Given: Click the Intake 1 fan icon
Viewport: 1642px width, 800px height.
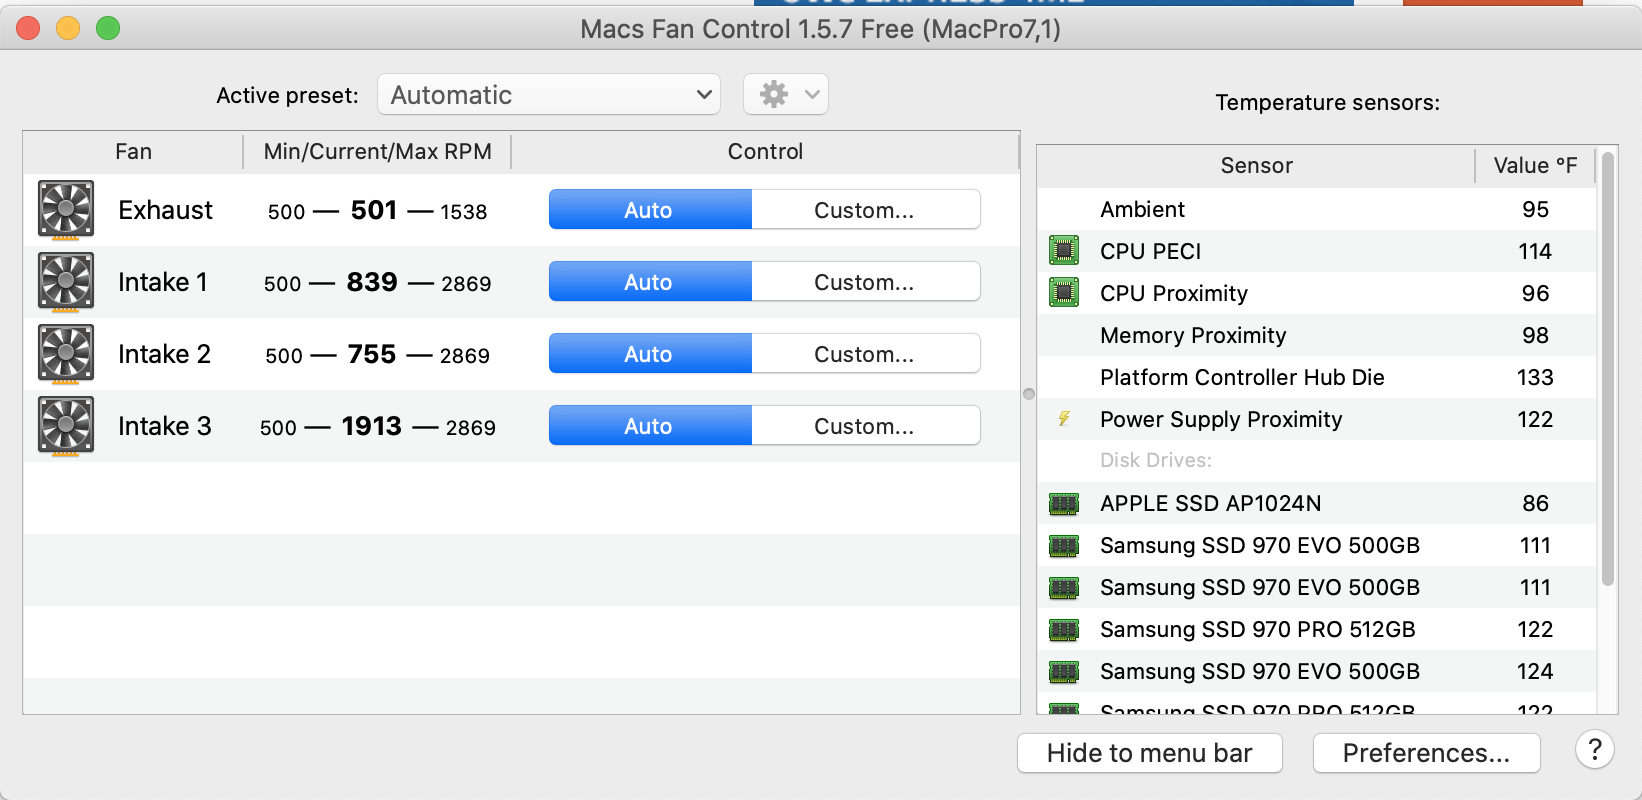Looking at the screenshot, I should pos(66,282).
